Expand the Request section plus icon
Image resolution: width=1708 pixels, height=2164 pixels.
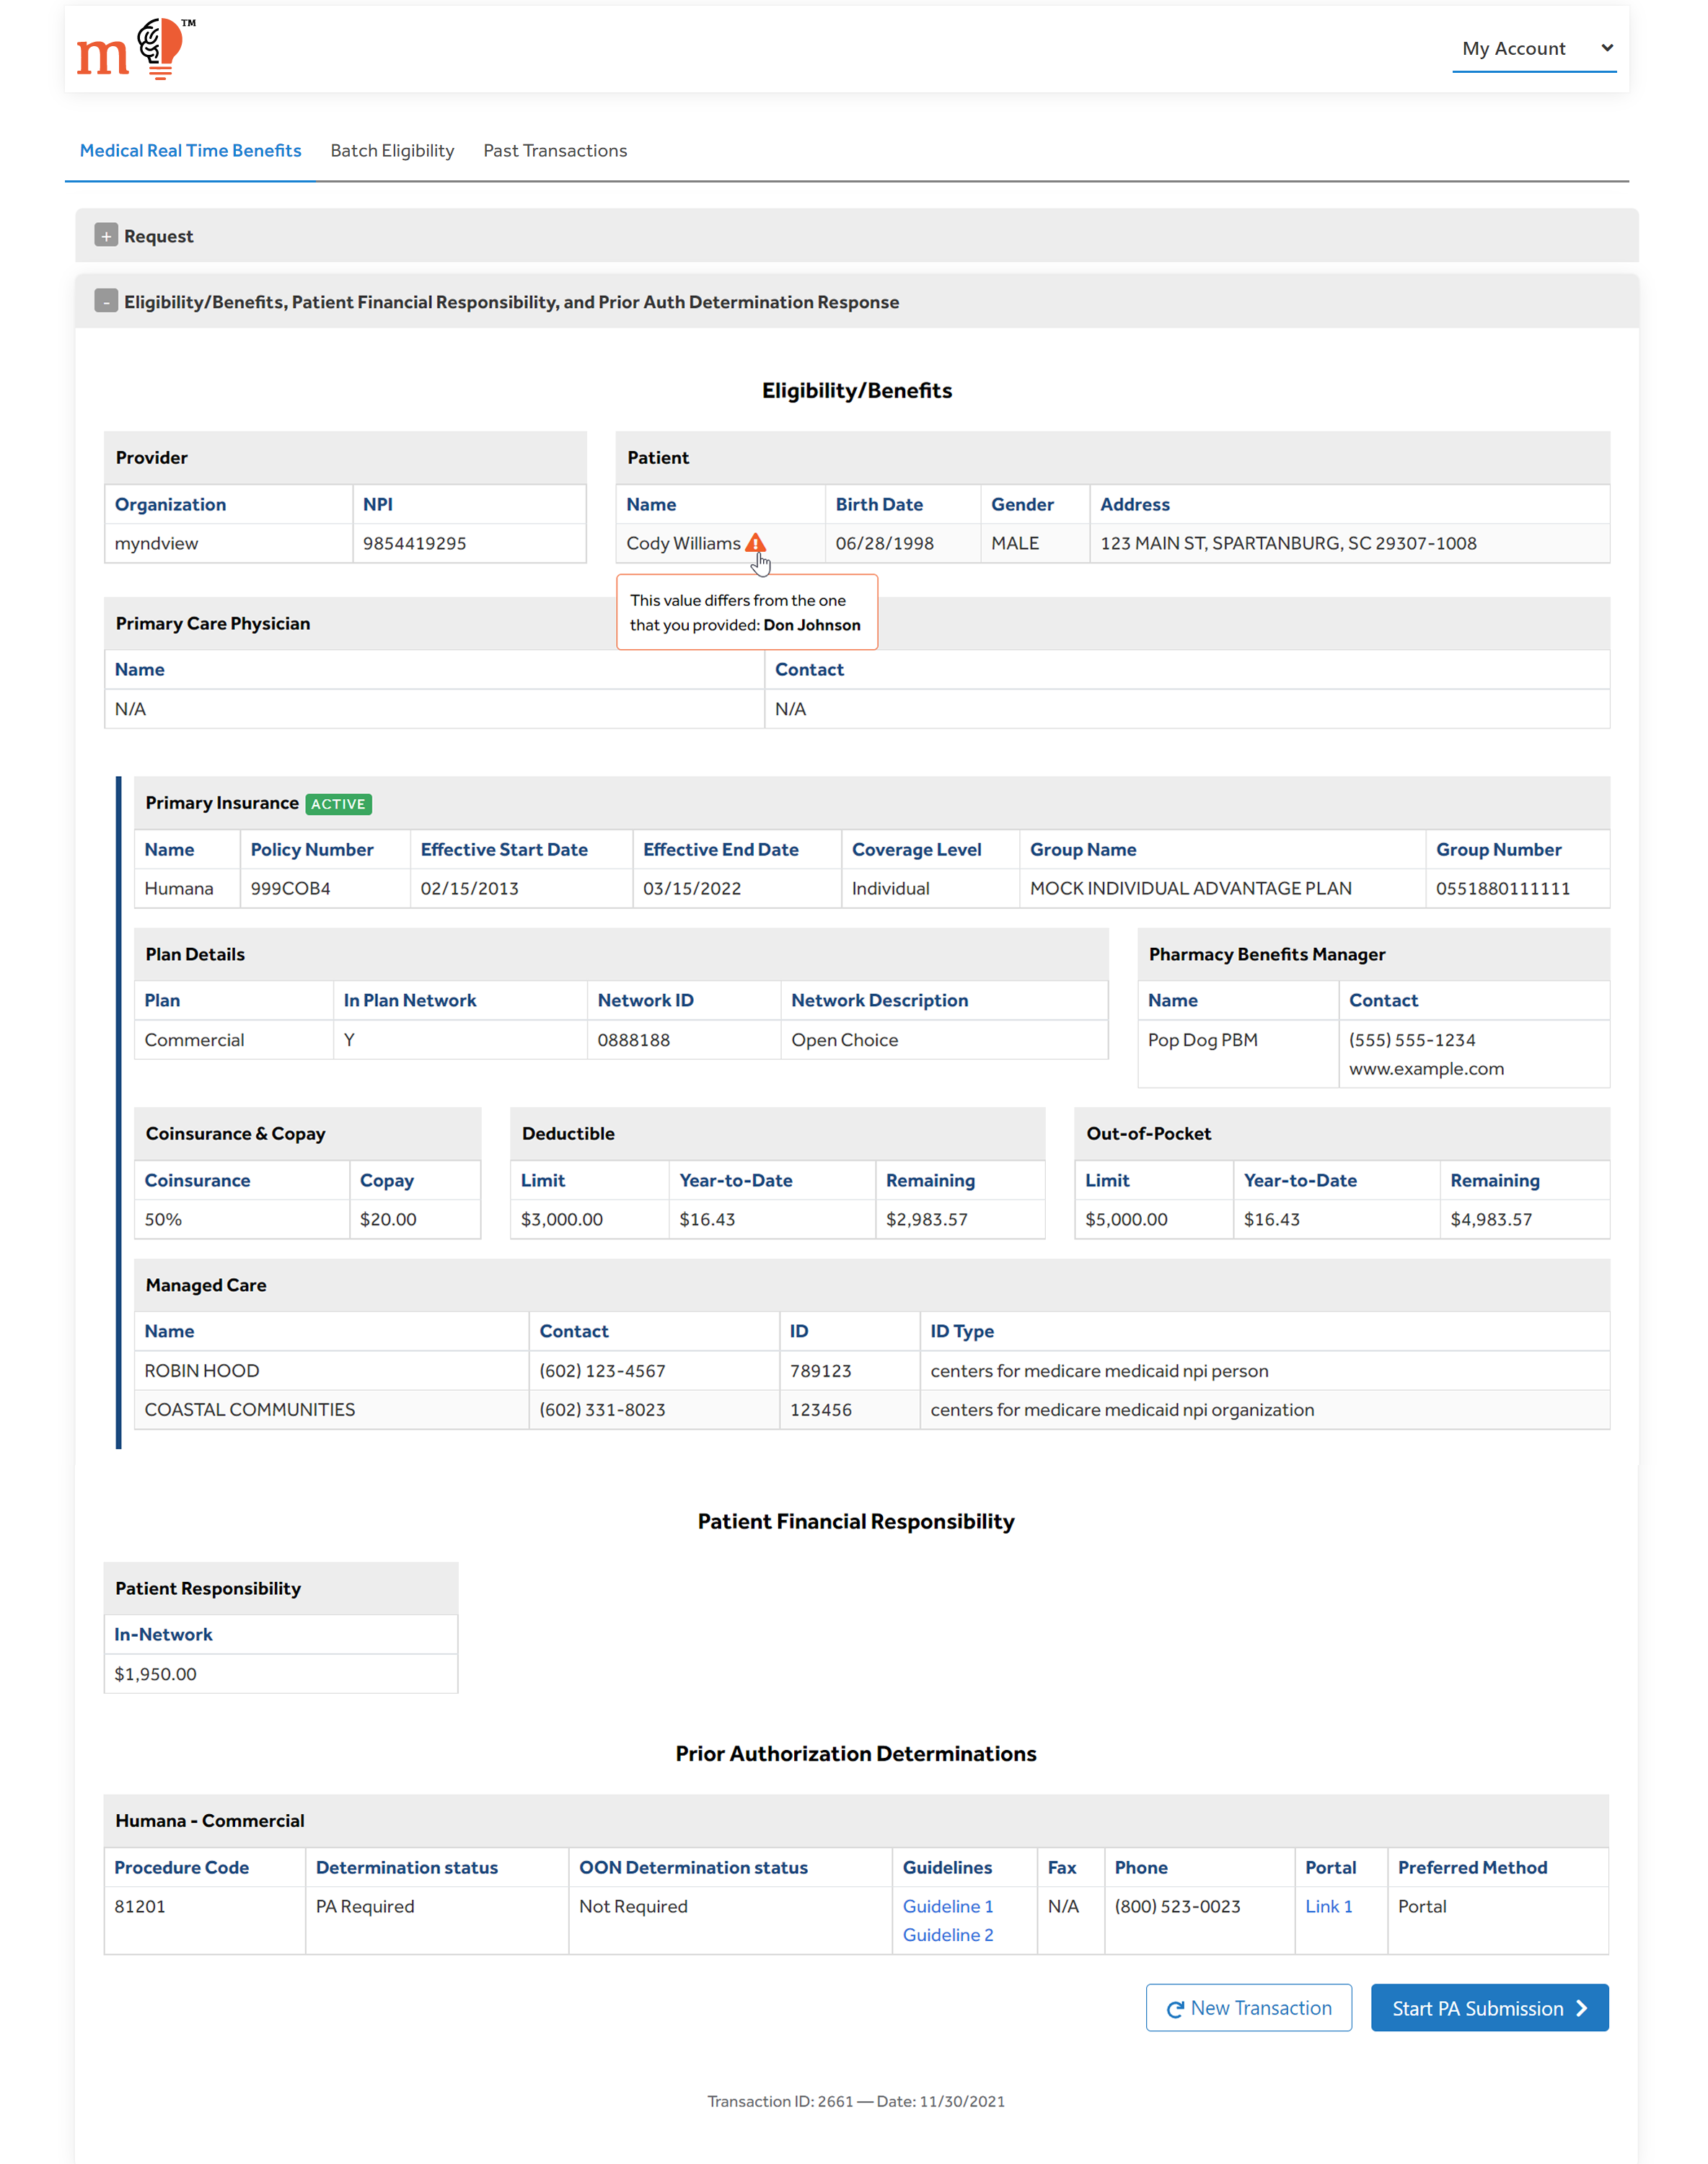pyautogui.click(x=106, y=235)
